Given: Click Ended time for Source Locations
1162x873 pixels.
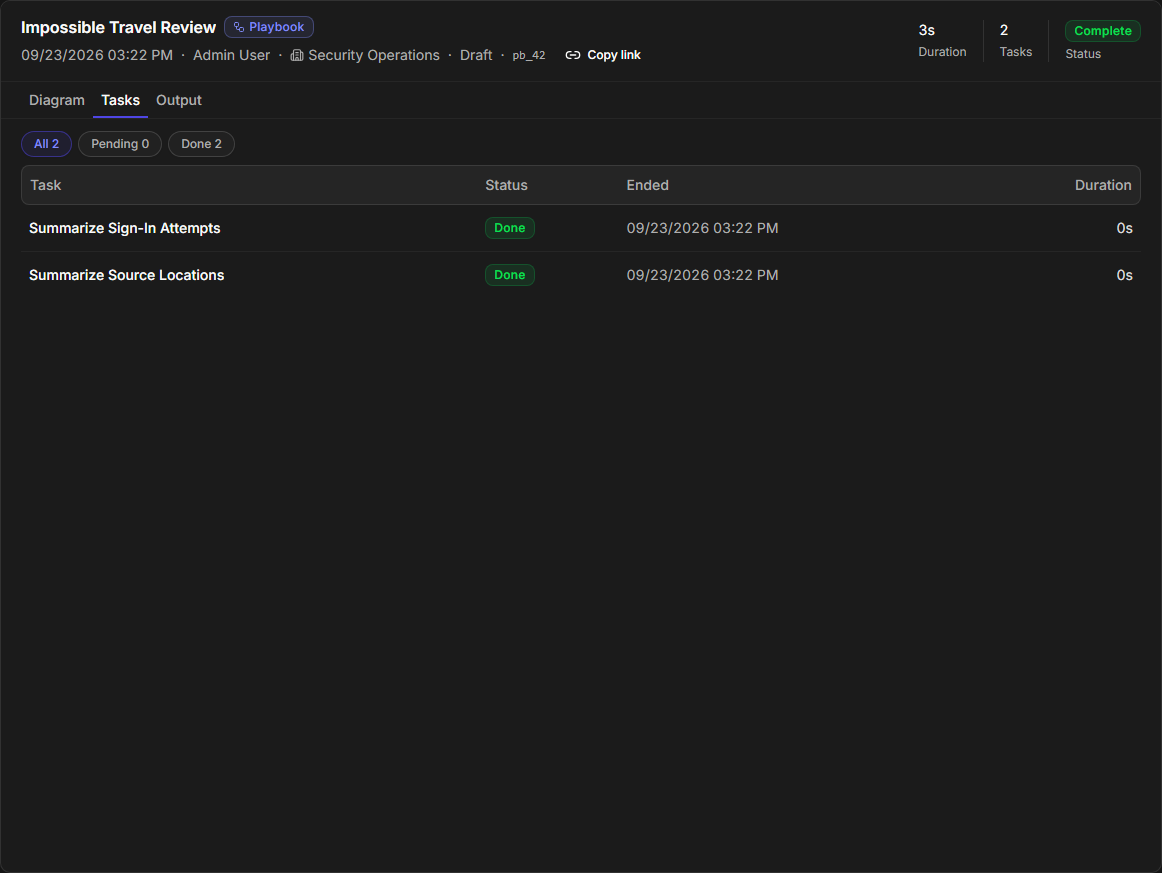Looking at the screenshot, I should (x=702, y=275).
